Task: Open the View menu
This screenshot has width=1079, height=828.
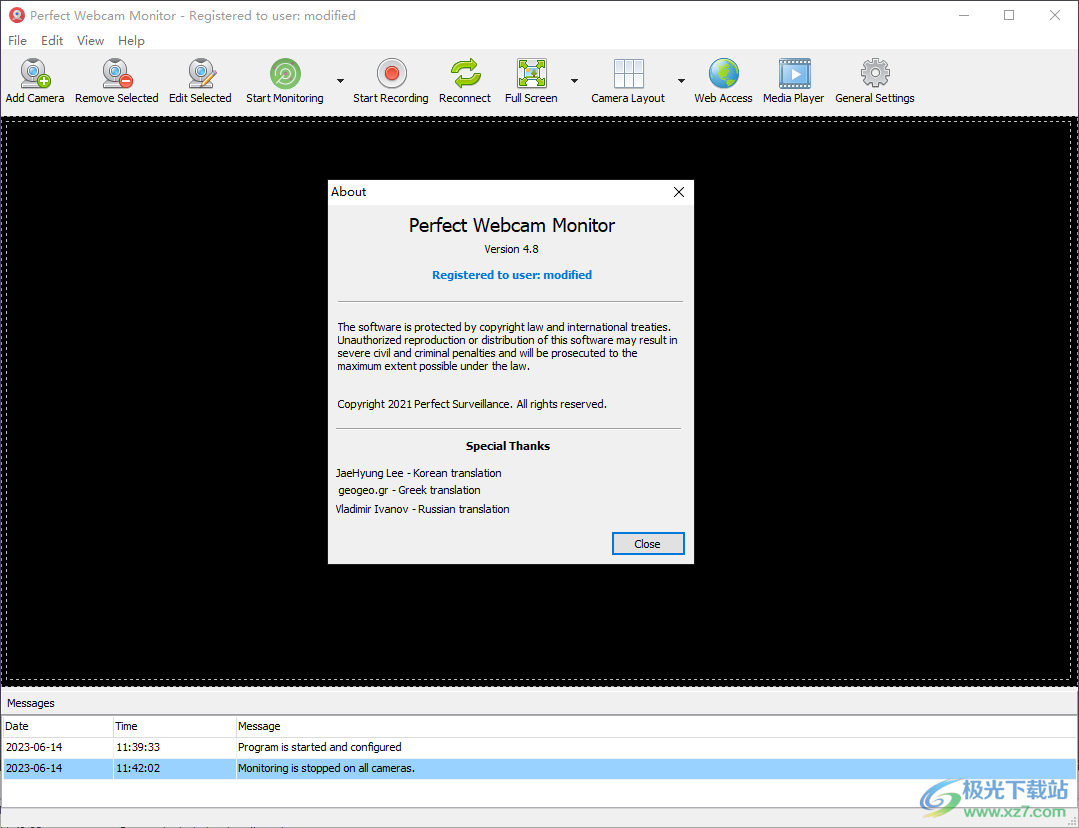Action: tap(90, 41)
